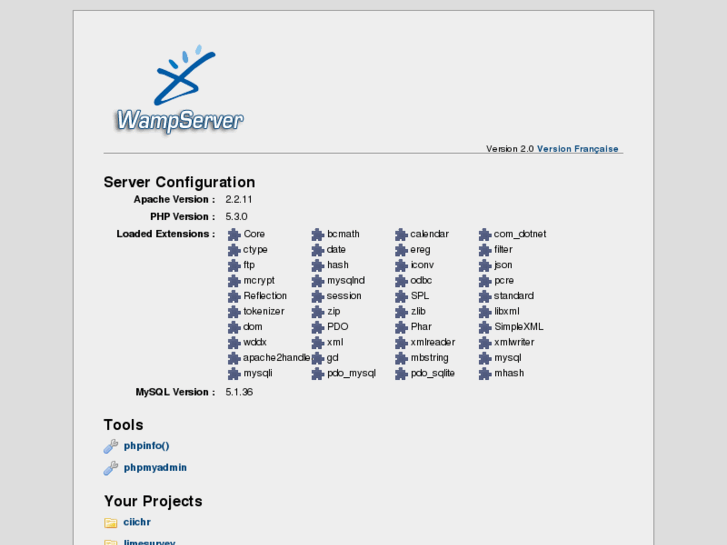Click the puzzle icon beside libxml
Image resolution: width=727 pixels, height=545 pixels.
485,312
